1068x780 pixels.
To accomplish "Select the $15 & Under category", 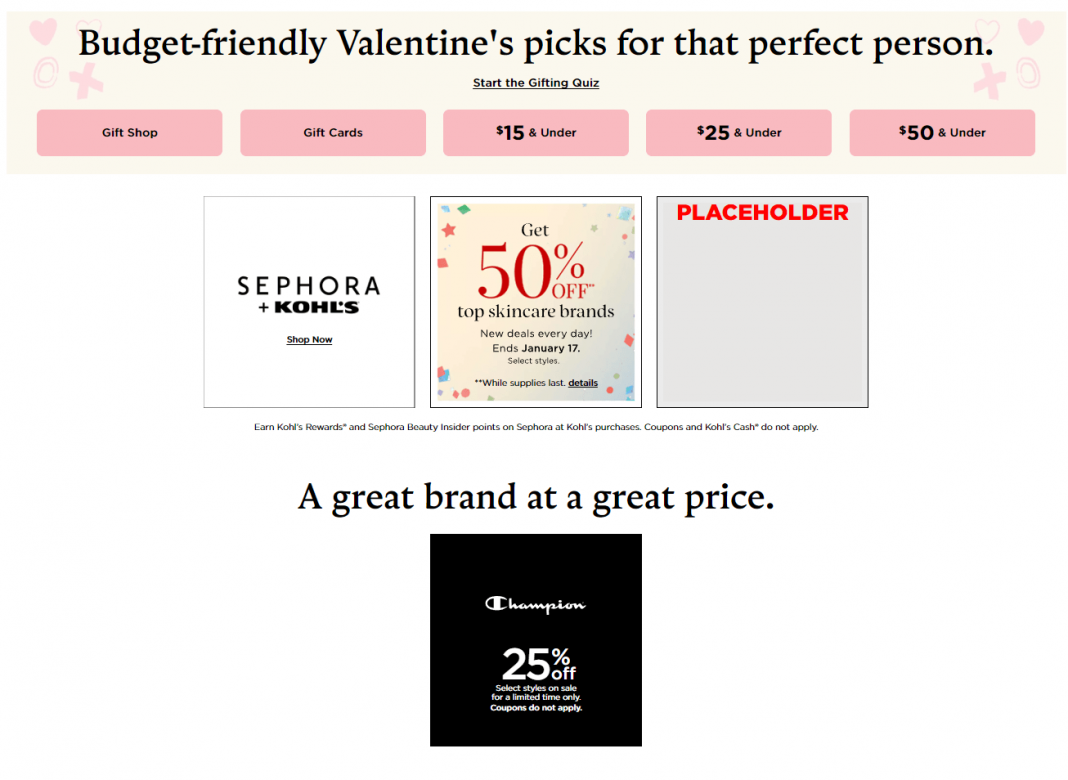I will pyautogui.click(x=536, y=132).
